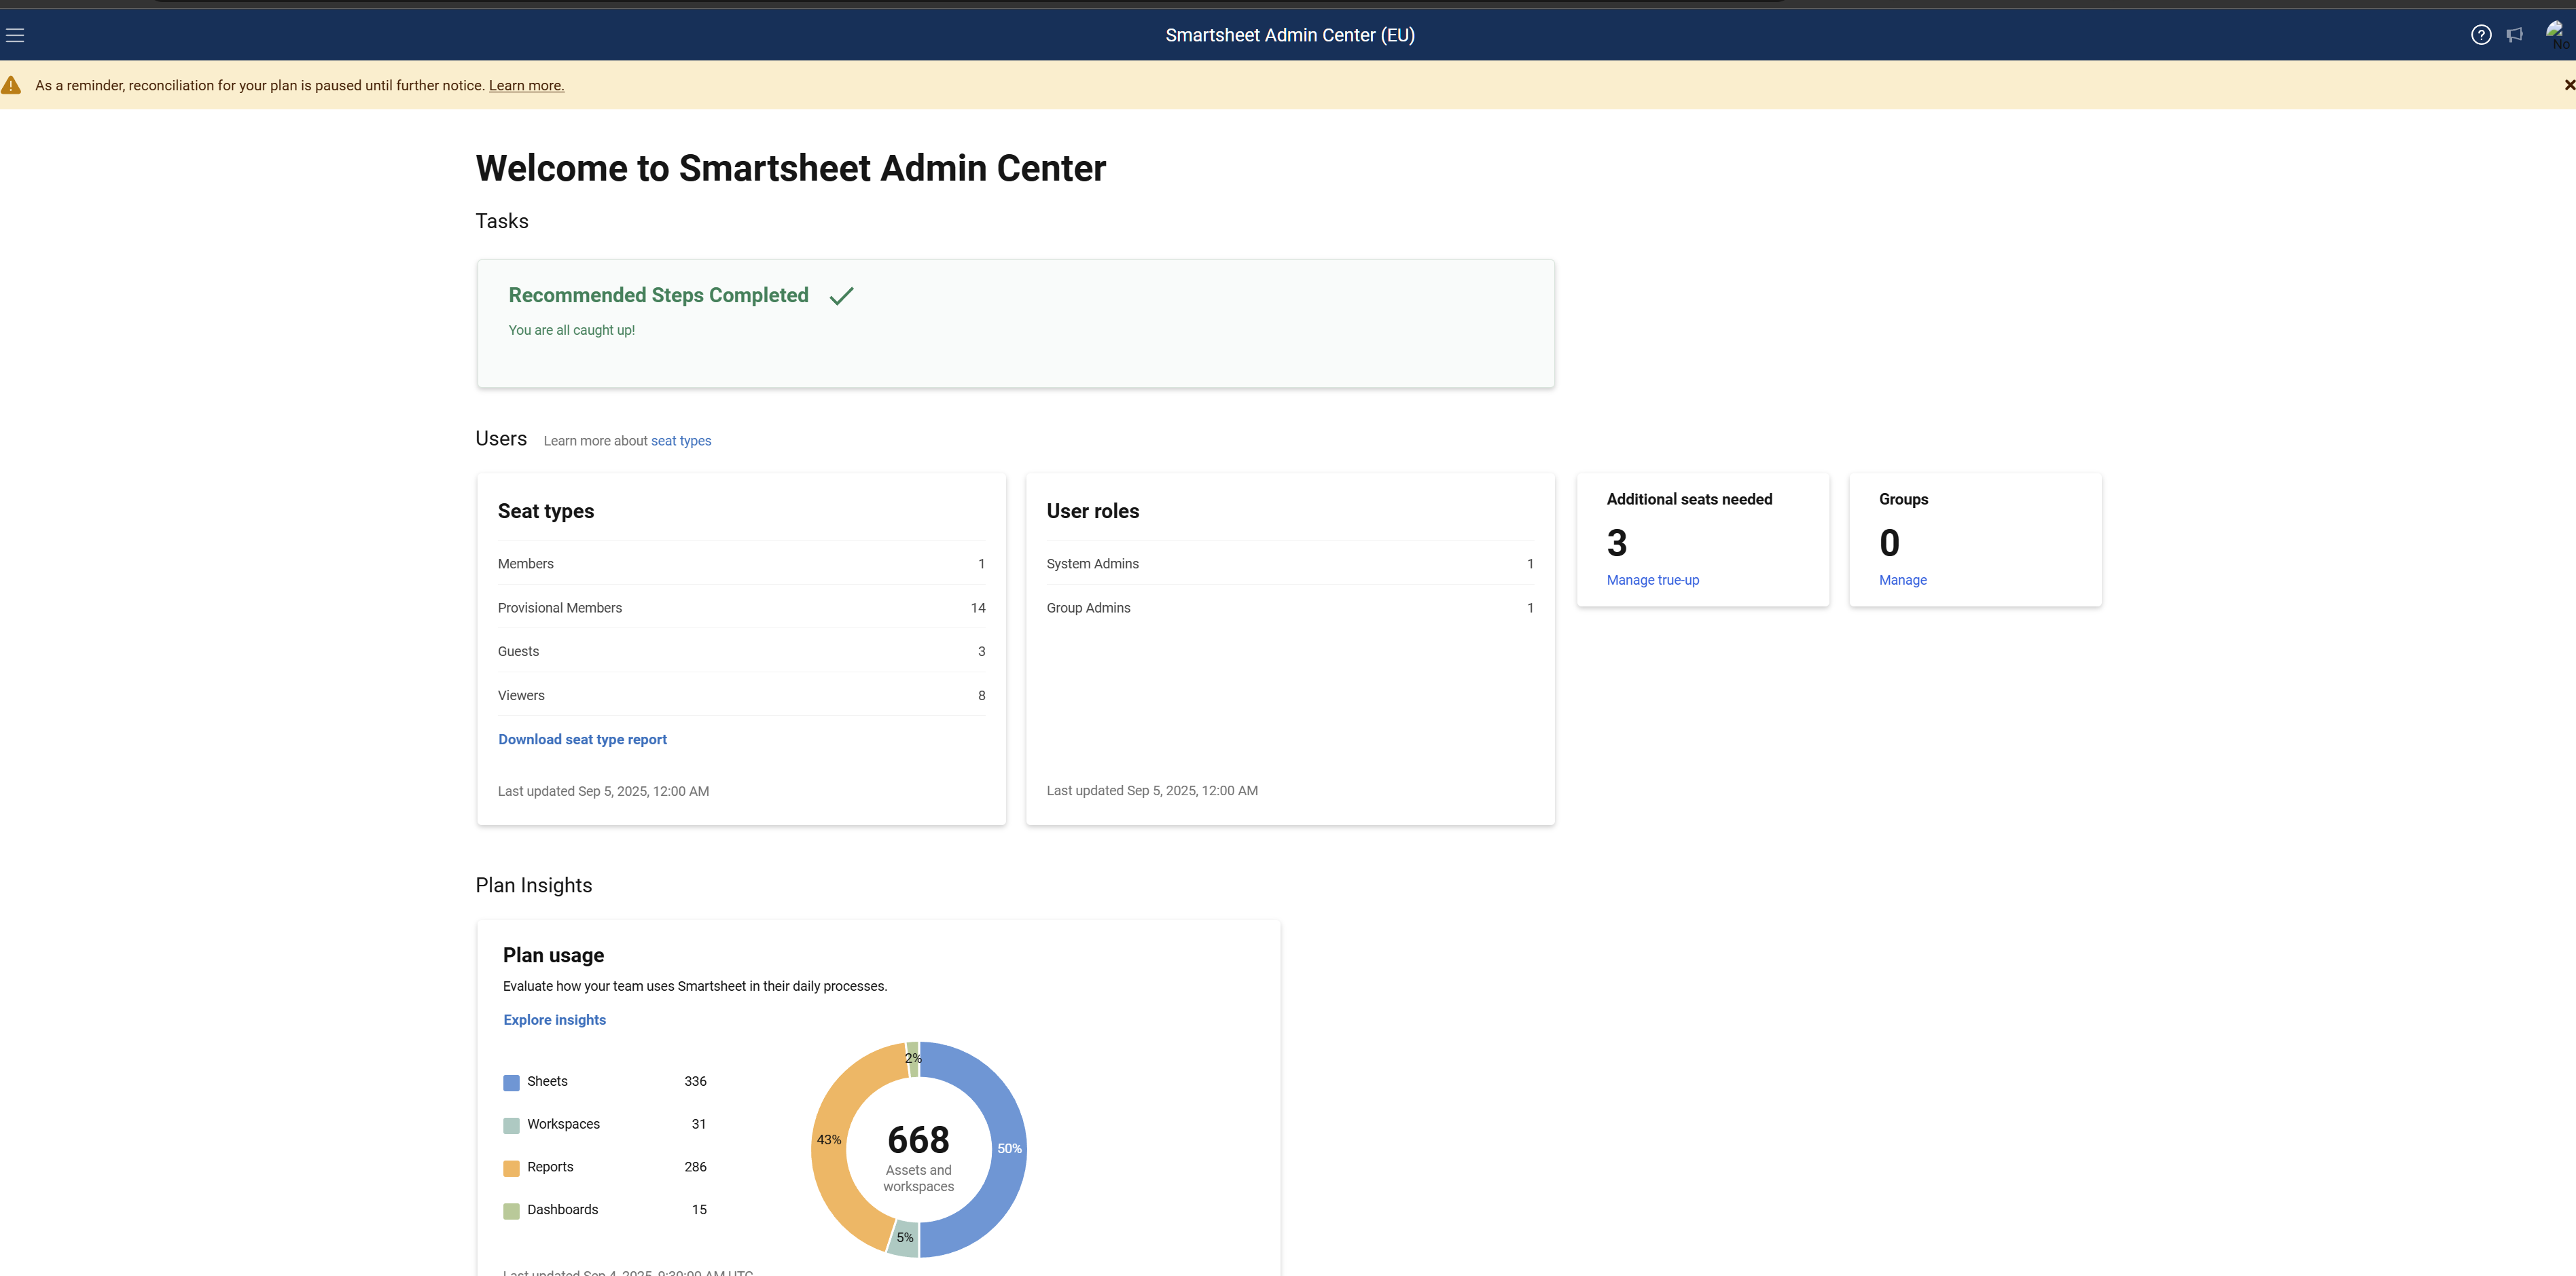Select the Viewers seat type row

click(741, 695)
